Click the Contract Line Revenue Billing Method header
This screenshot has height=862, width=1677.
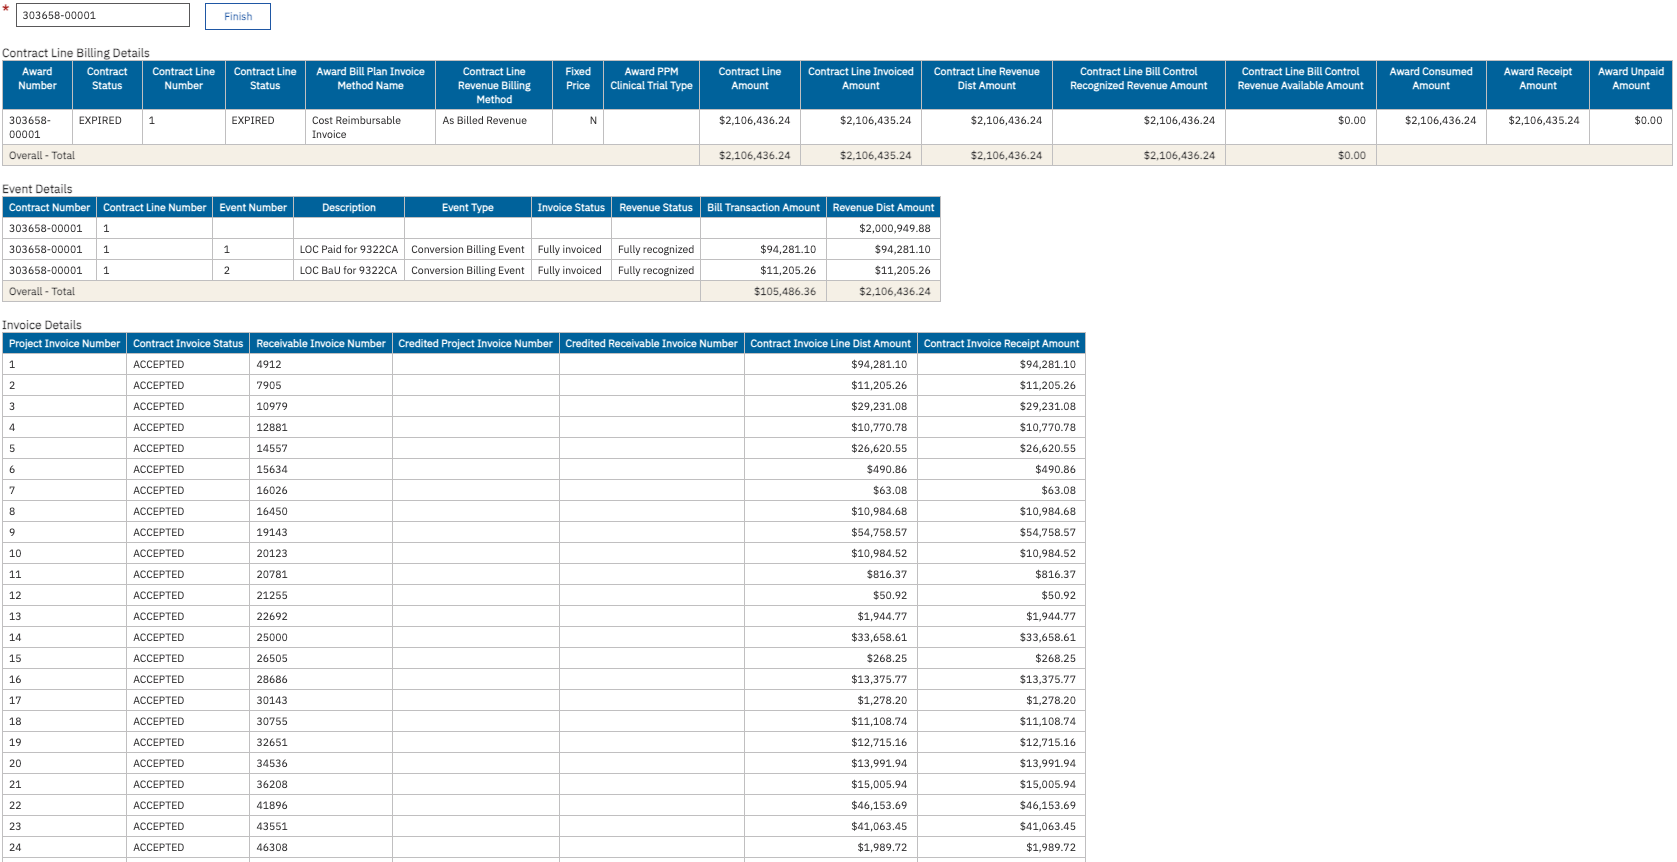[494, 85]
